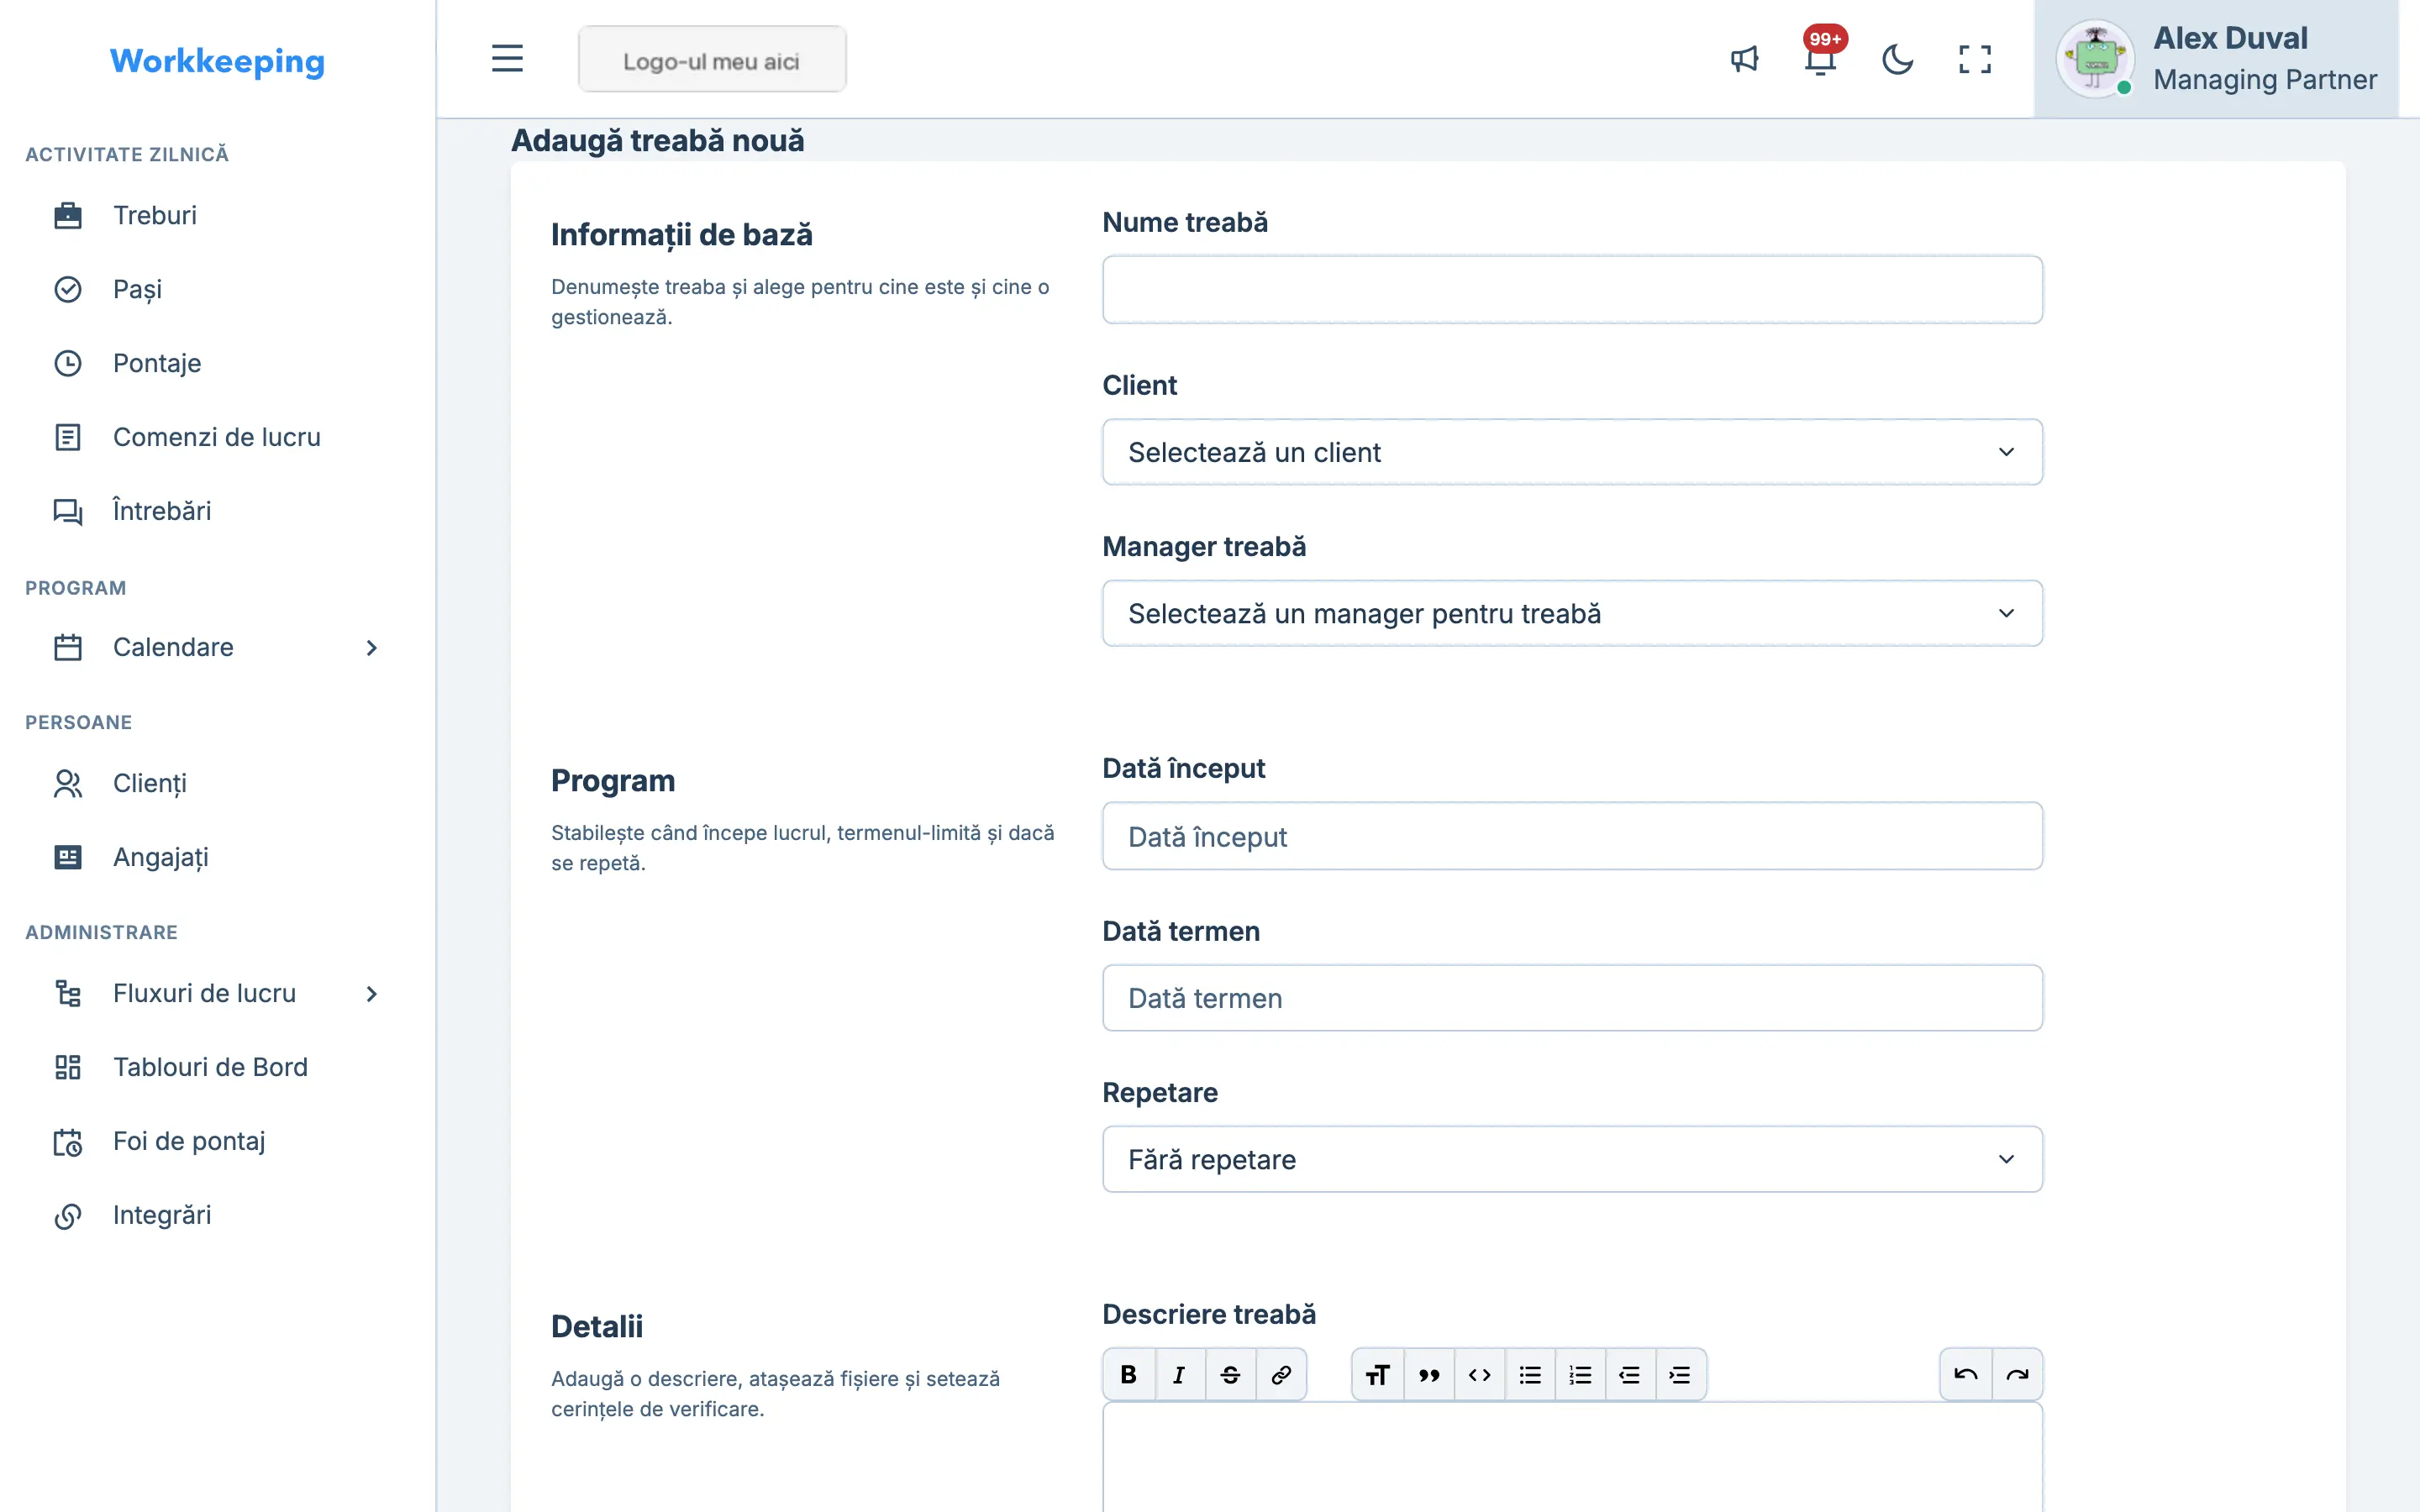This screenshot has height=1512, width=2420.
Task: Insert a link in the description
Action: click(1281, 1374)
